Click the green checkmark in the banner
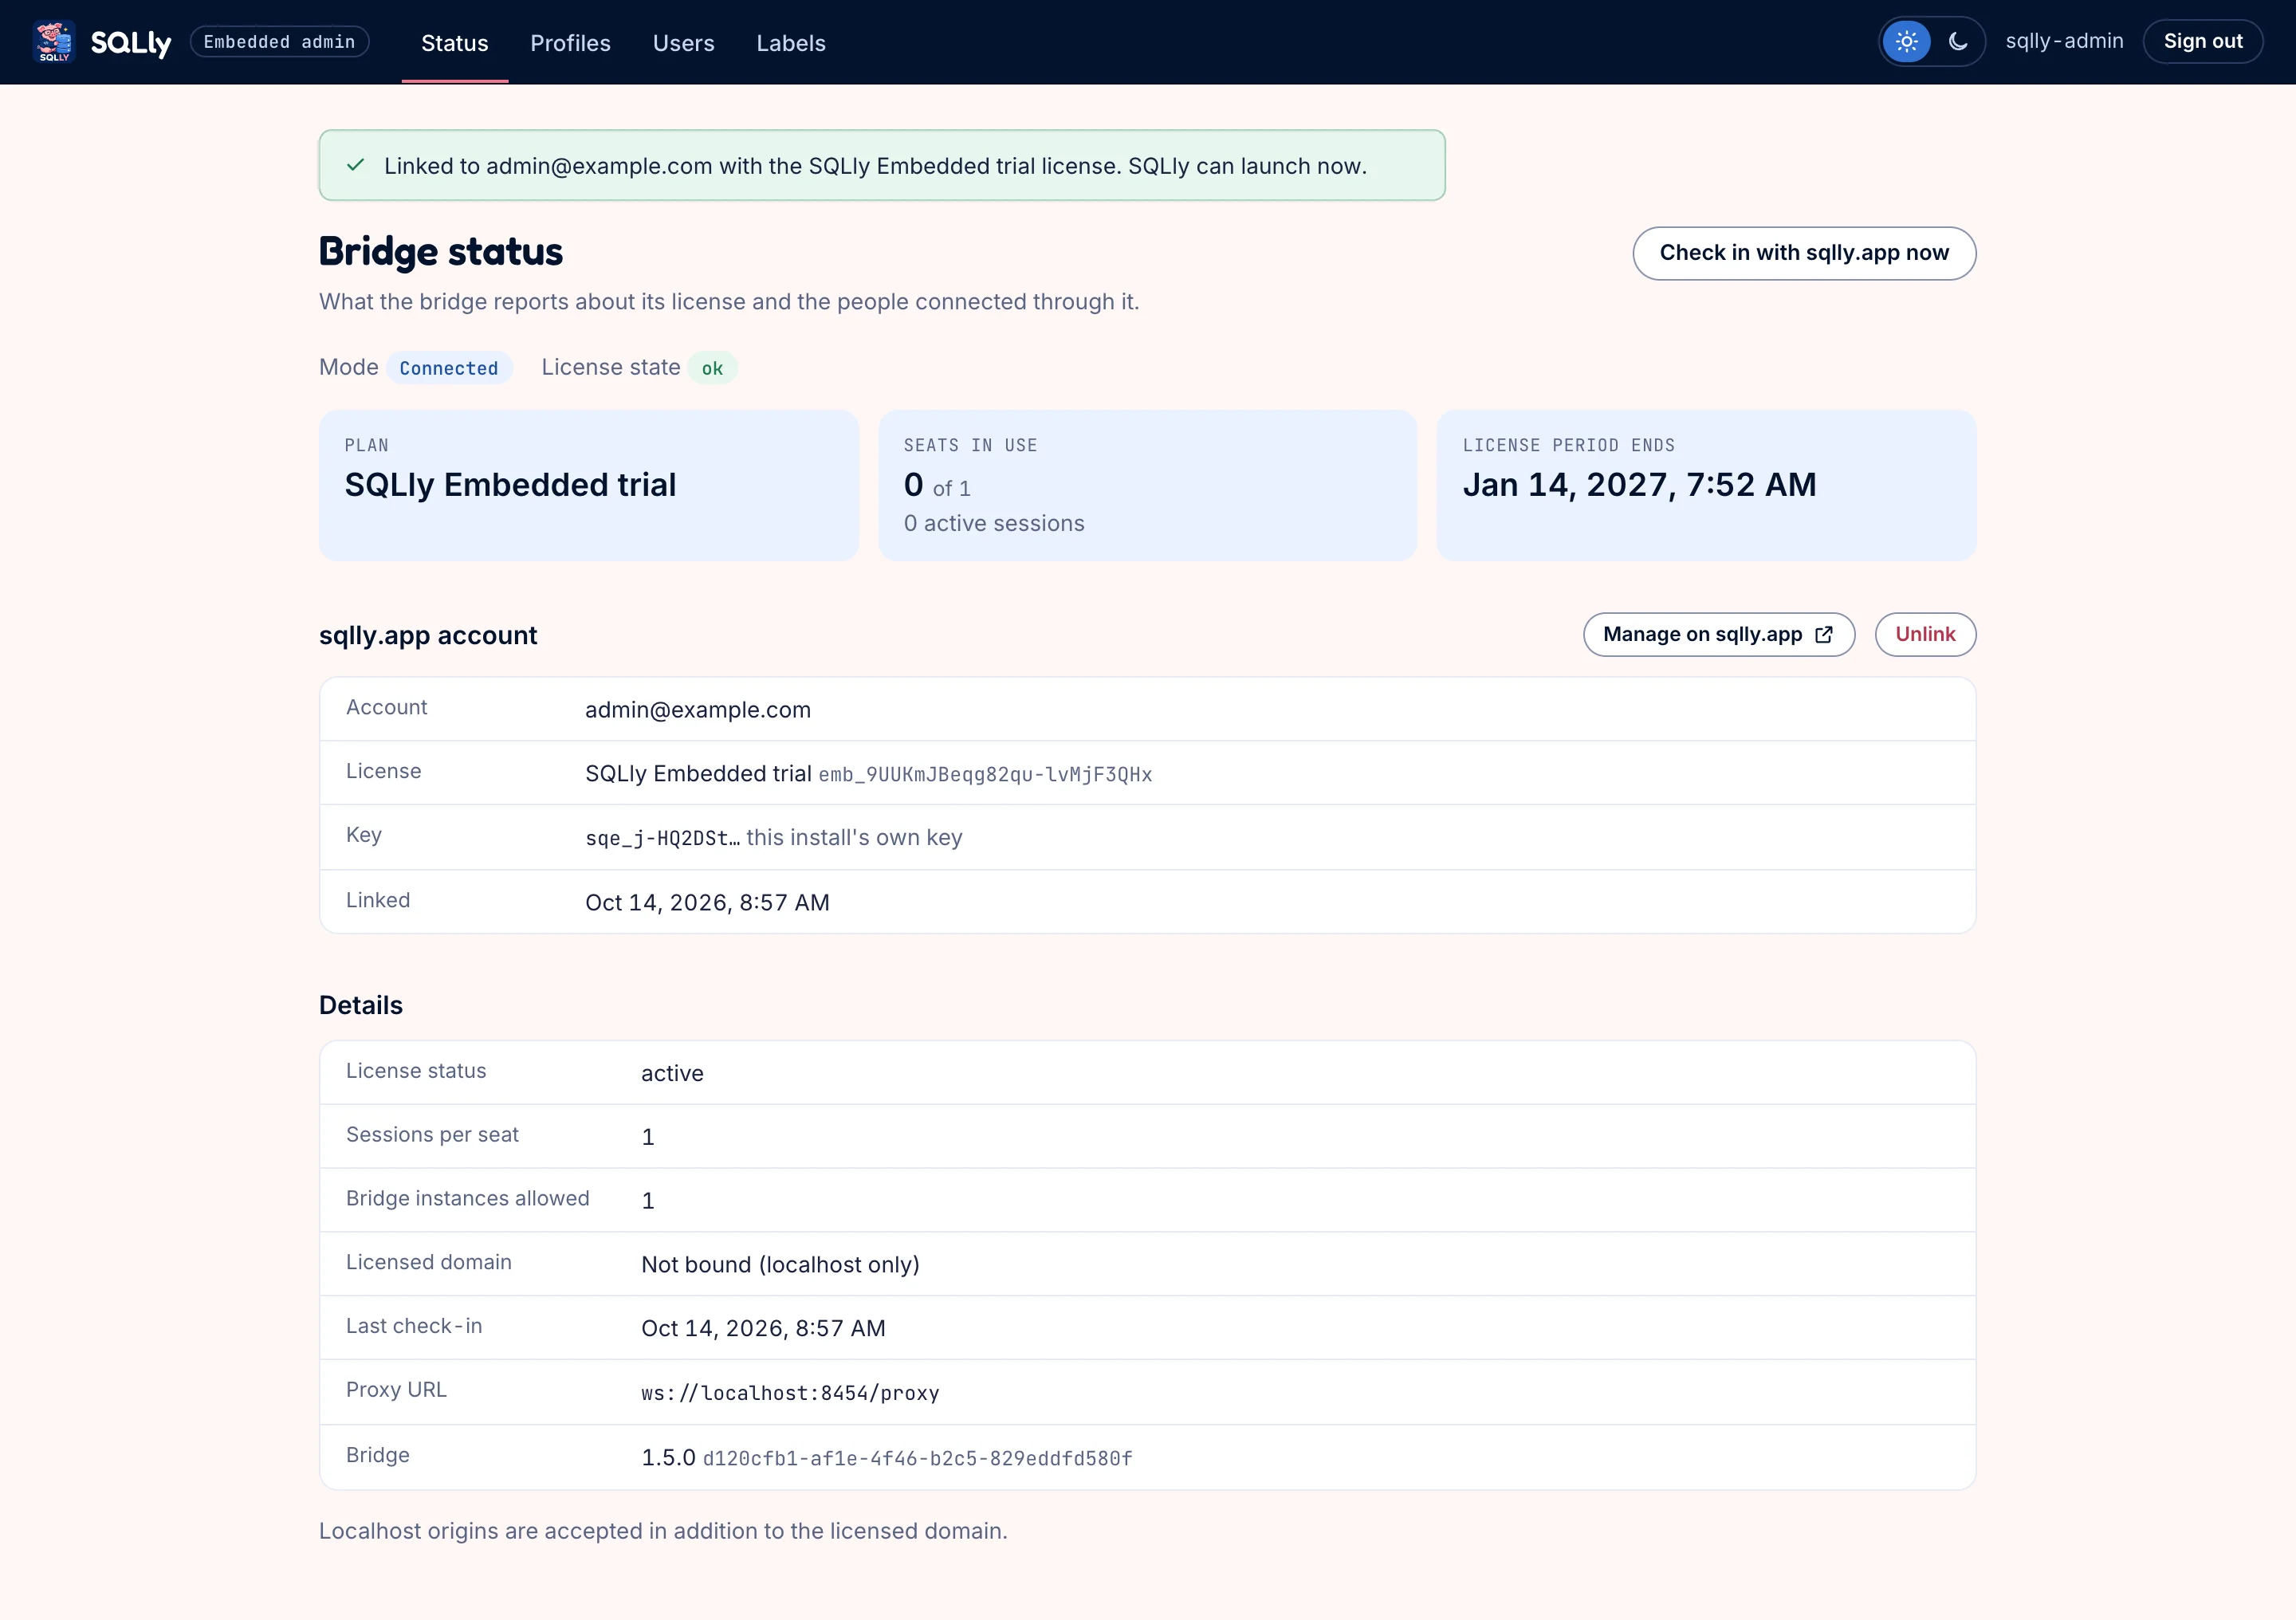Viewport: 2296px width, 1620px height. click(355, 165)
